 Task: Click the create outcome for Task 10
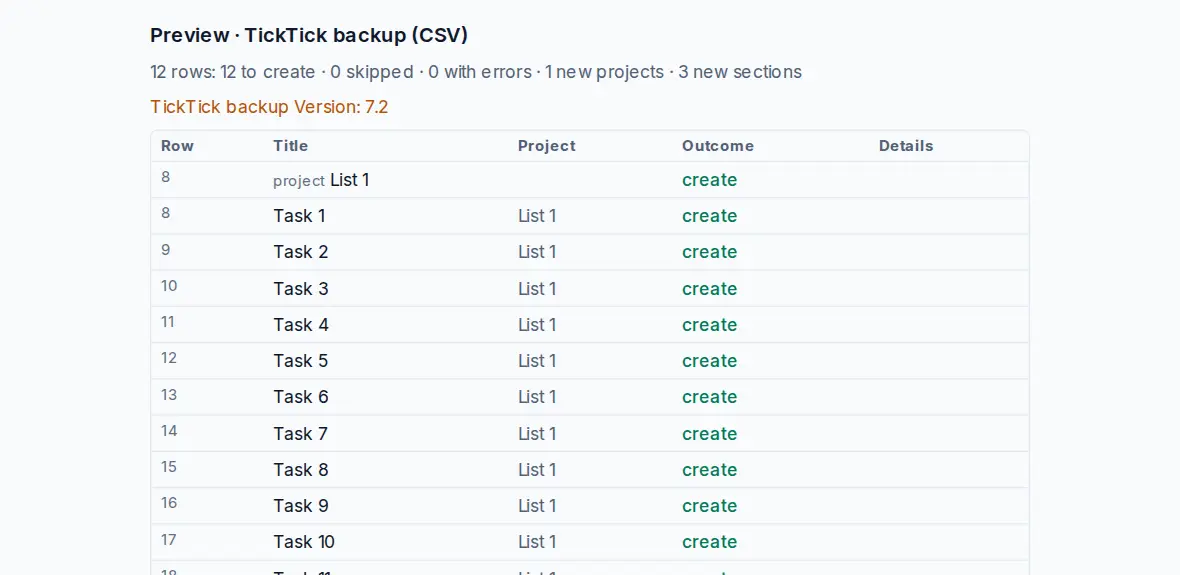710,543
